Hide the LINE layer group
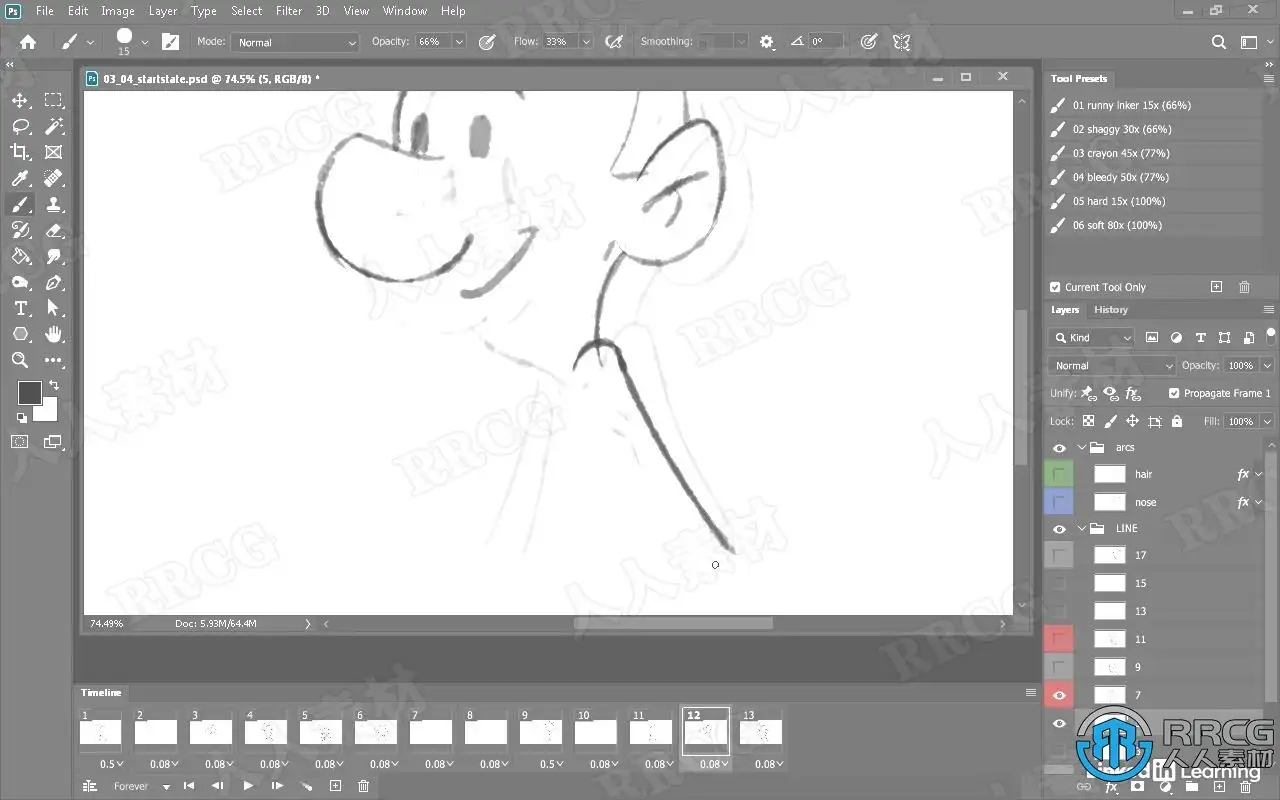Screen dimensions: 1280x800 point(1059,528)
